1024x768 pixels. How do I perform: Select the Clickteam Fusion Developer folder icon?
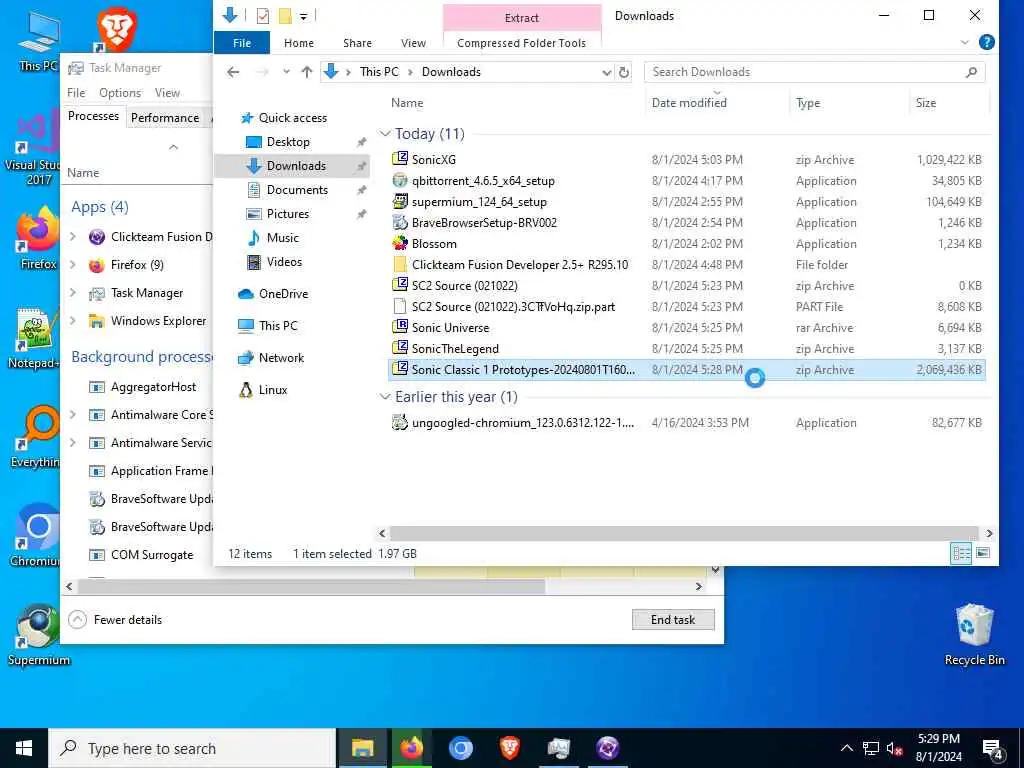tap(400, 264)
